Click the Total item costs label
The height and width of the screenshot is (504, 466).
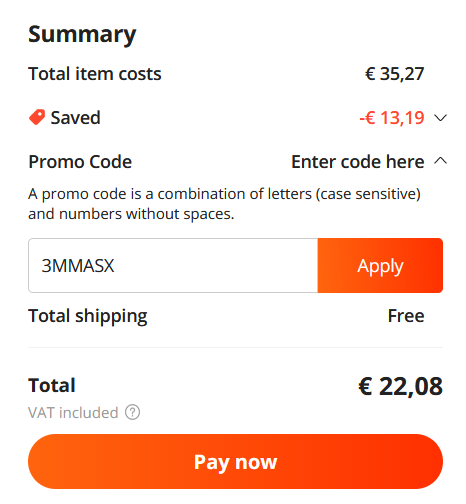pos(95,74)
